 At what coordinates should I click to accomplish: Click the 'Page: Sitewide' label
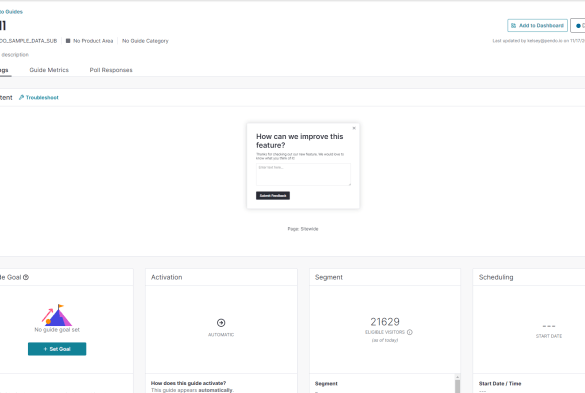[303, 229]
